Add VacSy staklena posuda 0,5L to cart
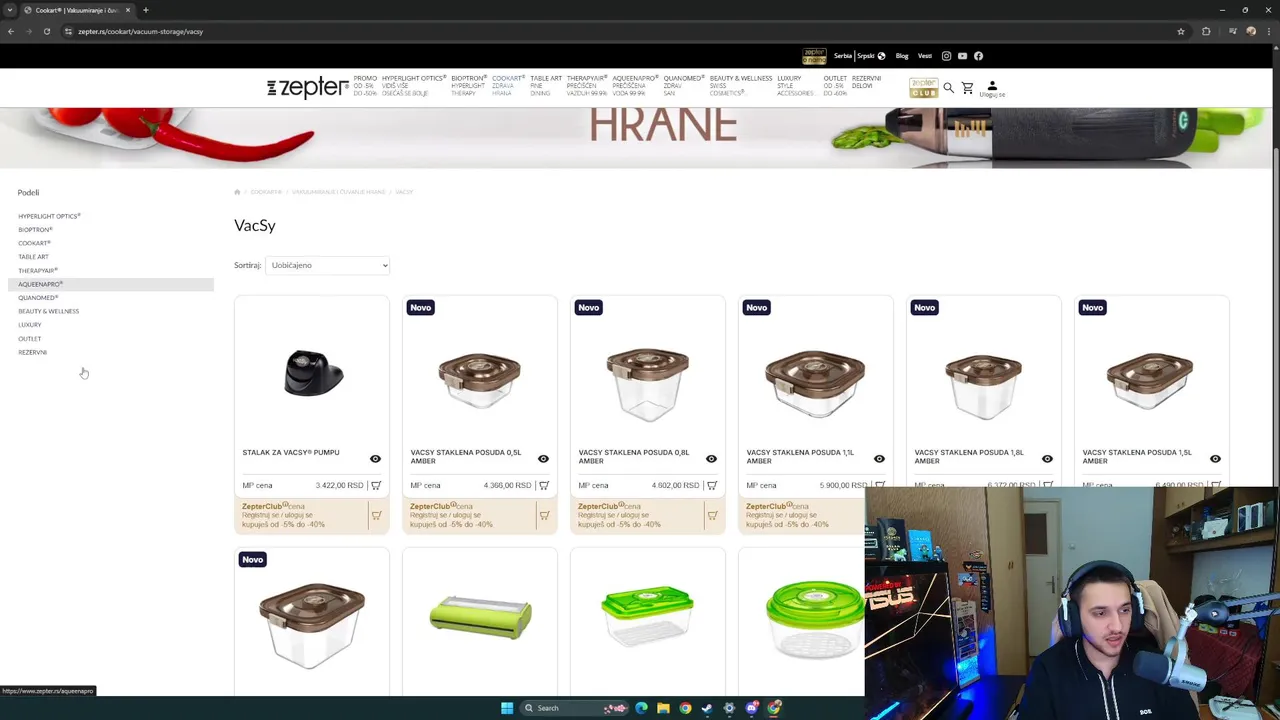Screen dimensions: 1280x720 point(544,485)
